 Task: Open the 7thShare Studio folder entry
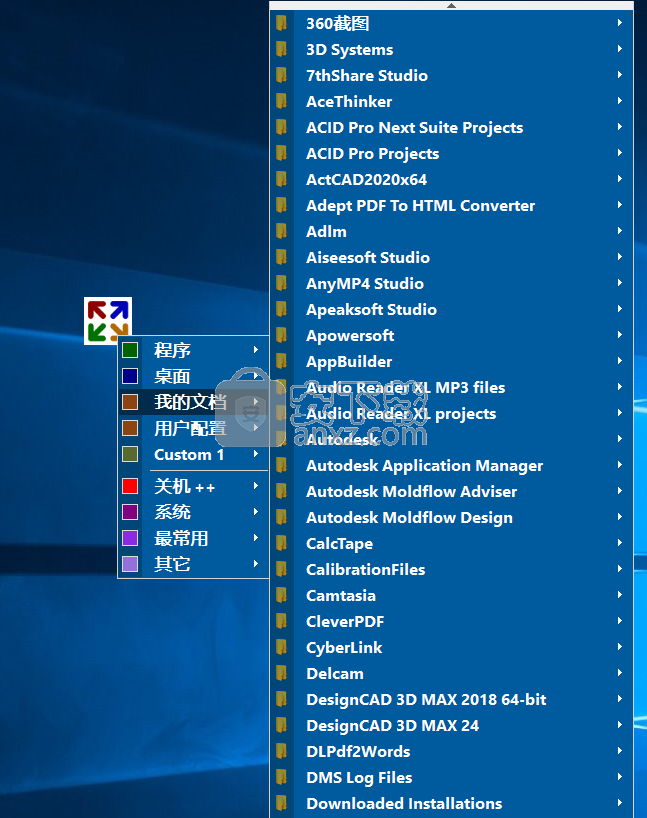pos(451,75)
